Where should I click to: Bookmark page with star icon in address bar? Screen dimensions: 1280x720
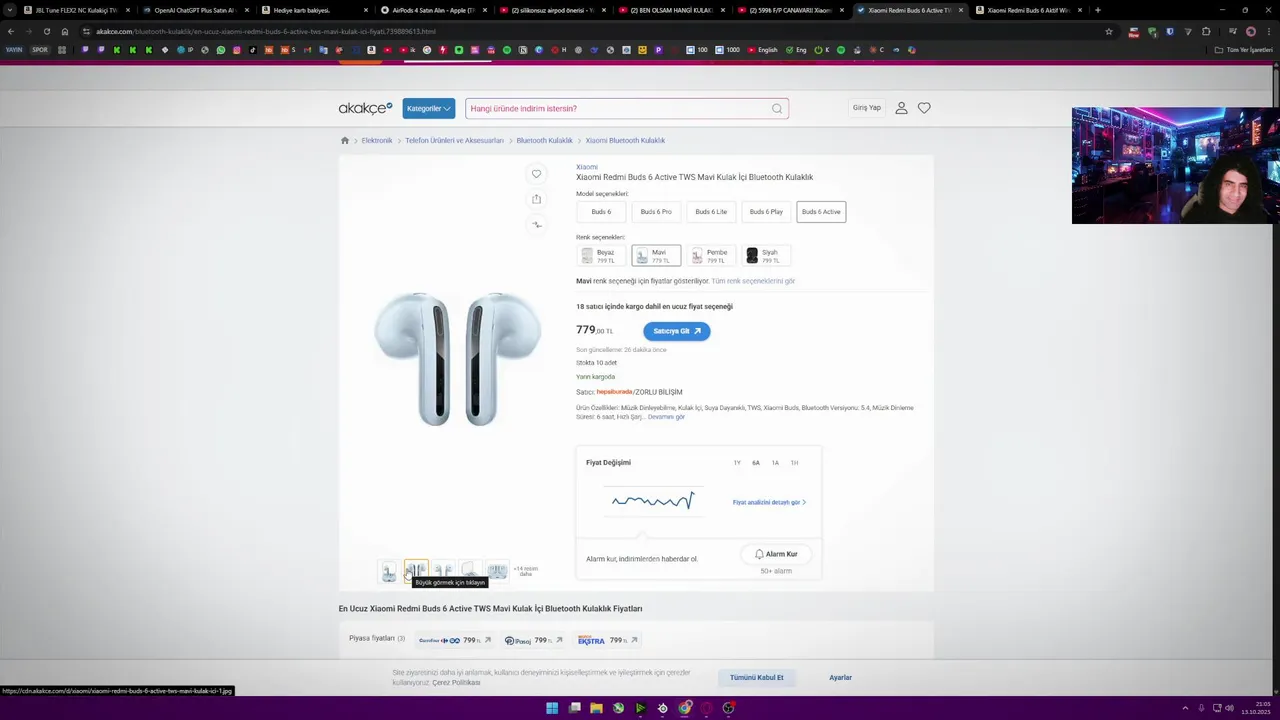point(1109,31)
